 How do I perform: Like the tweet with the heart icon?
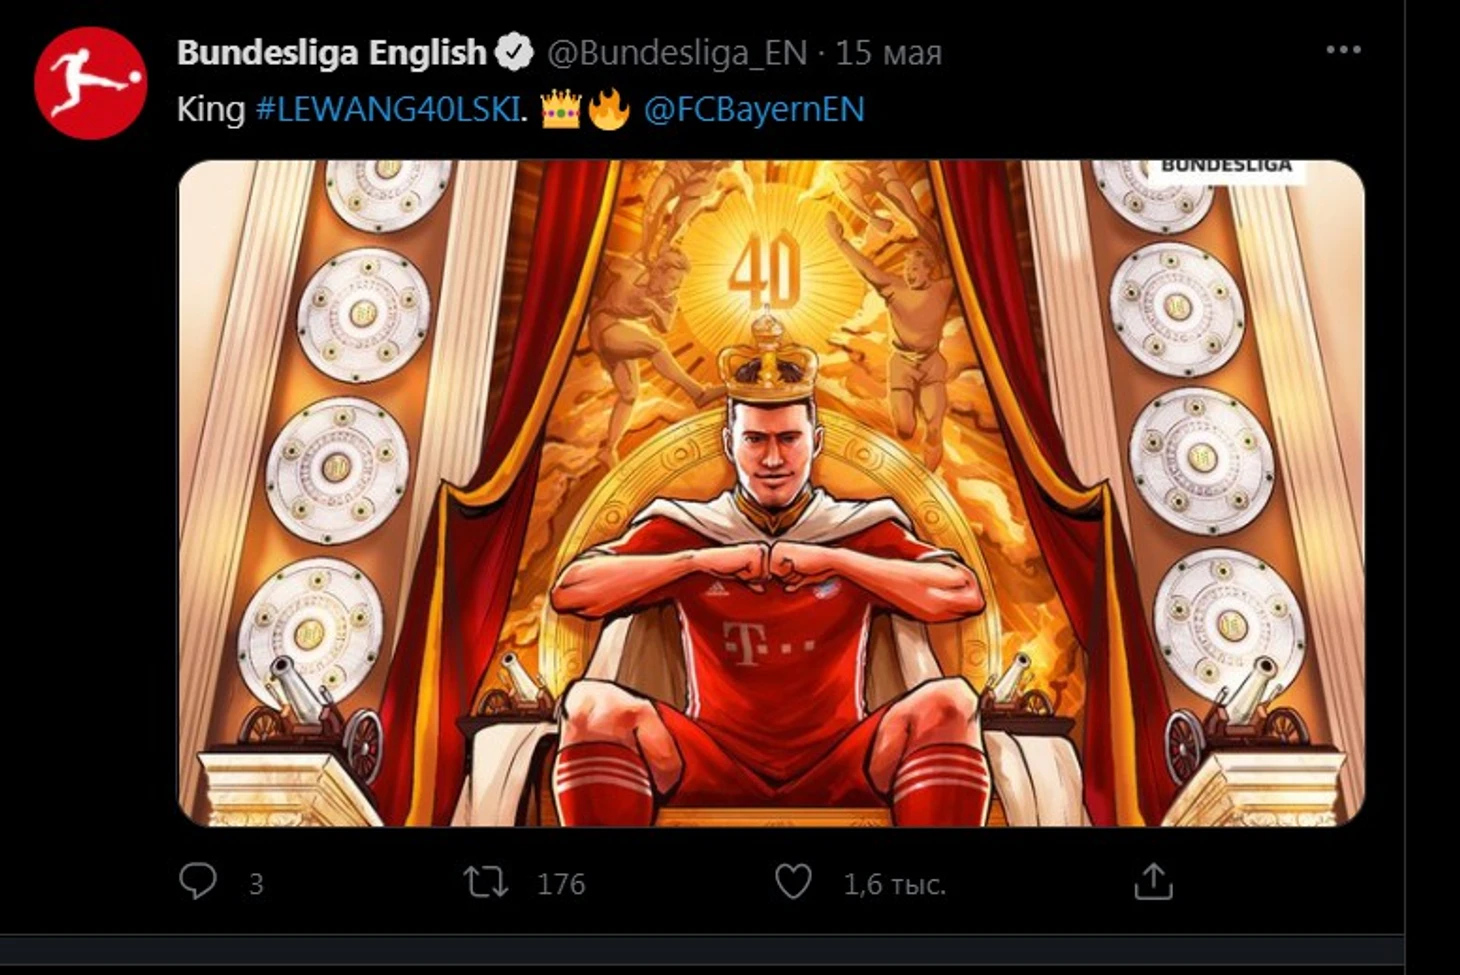pos(793,882)
